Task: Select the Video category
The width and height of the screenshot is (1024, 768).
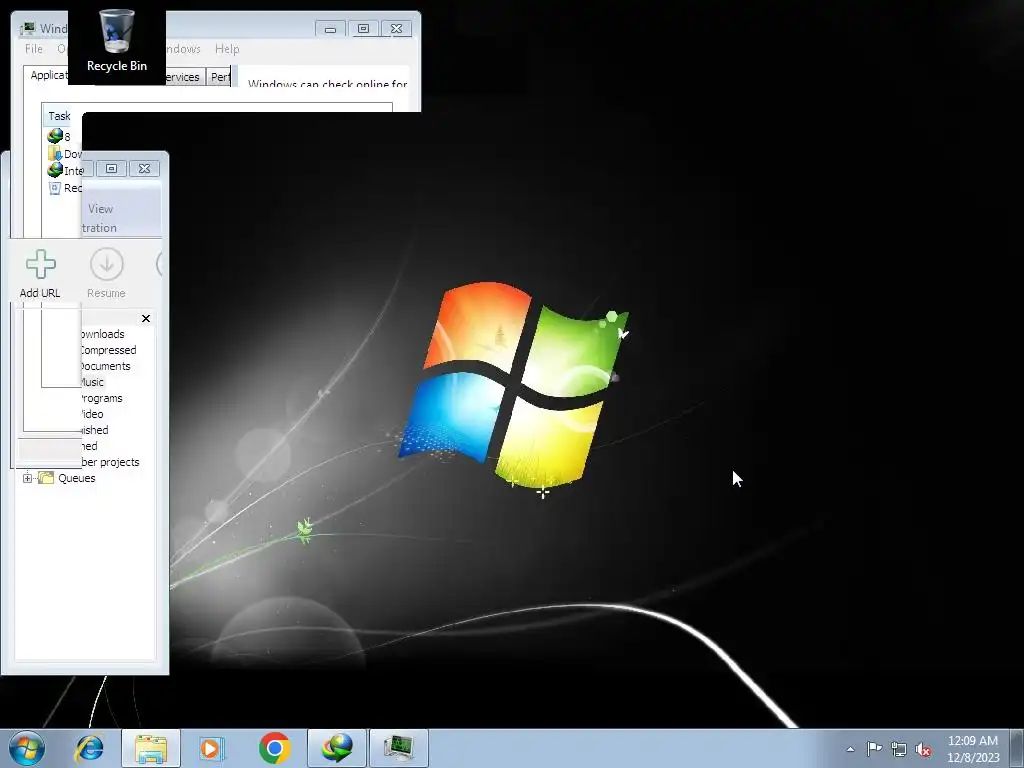Action: pos(91,414)
